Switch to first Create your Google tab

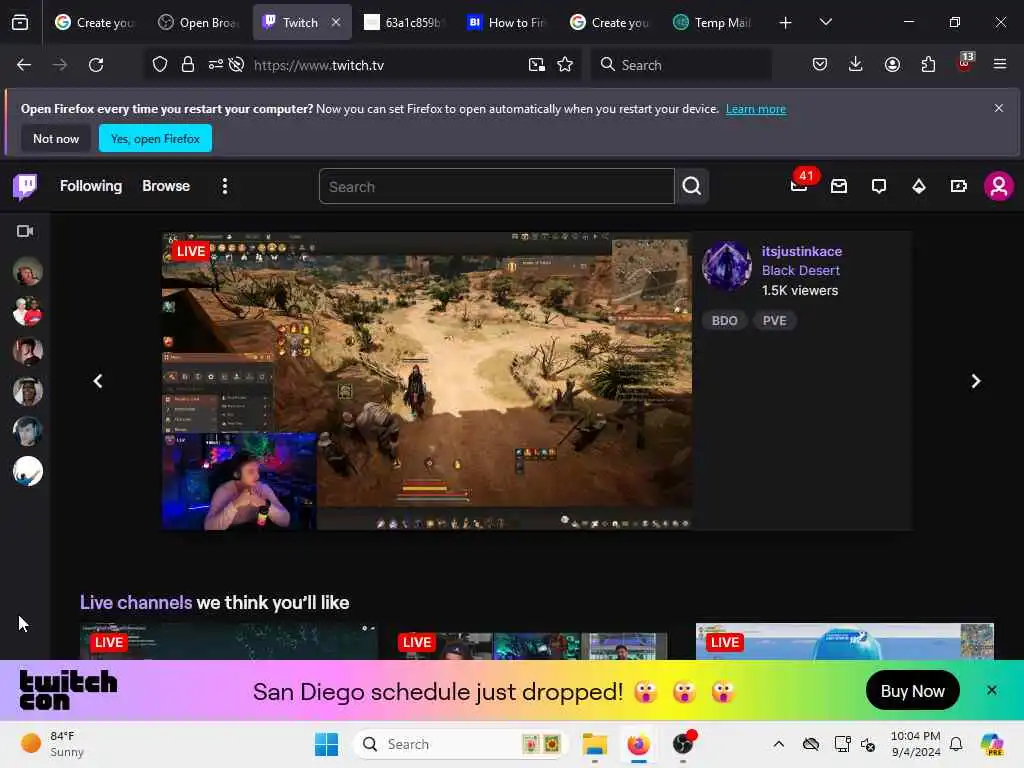[95, 22]
